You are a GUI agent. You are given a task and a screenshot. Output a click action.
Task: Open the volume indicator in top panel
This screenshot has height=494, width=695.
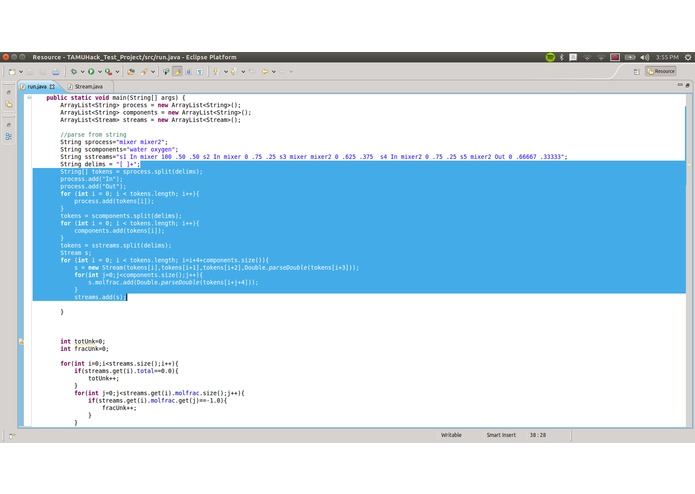click(645, 57)
